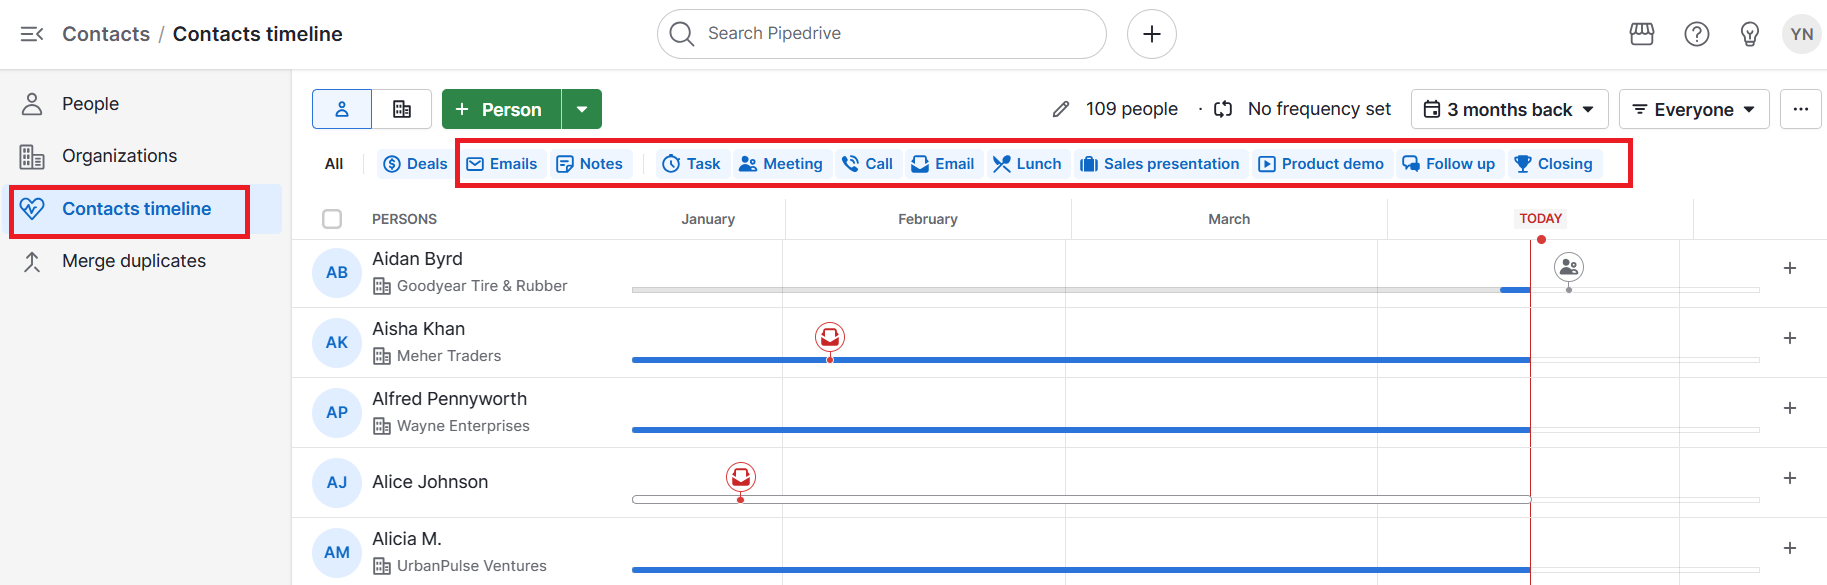Image resolution: width=1827 pixels, height=585 pixels.
Task: Add activity for Alice Johnson plus icon
Action: pyautogui.click(x=1790, y=478)
